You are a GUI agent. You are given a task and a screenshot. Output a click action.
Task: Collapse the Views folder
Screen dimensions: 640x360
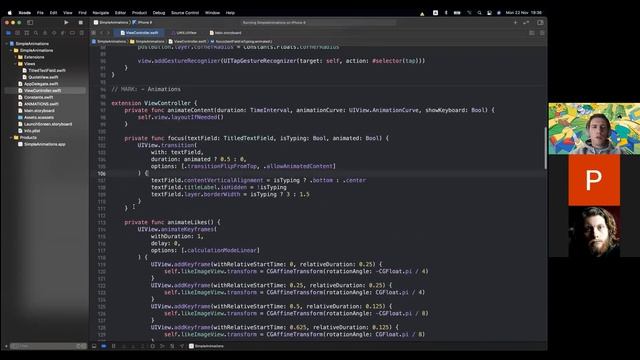[16, 64]
